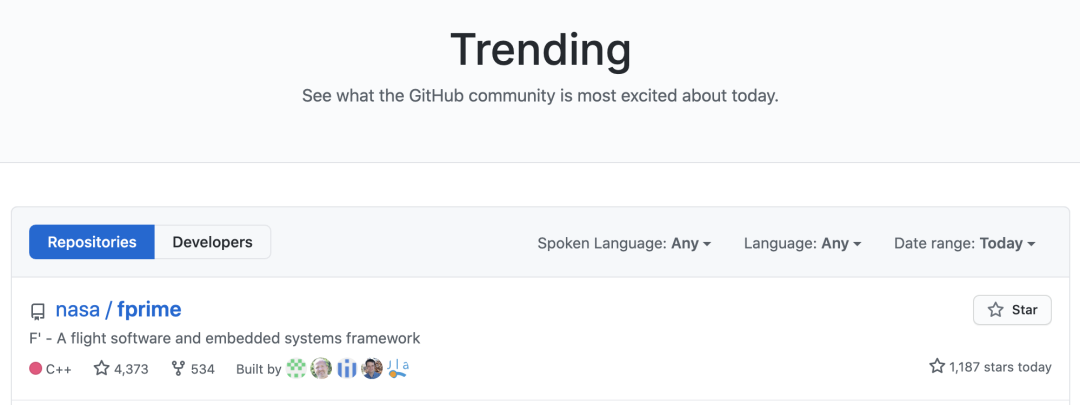Expand the Language: Any filter

tap(802, 243)
